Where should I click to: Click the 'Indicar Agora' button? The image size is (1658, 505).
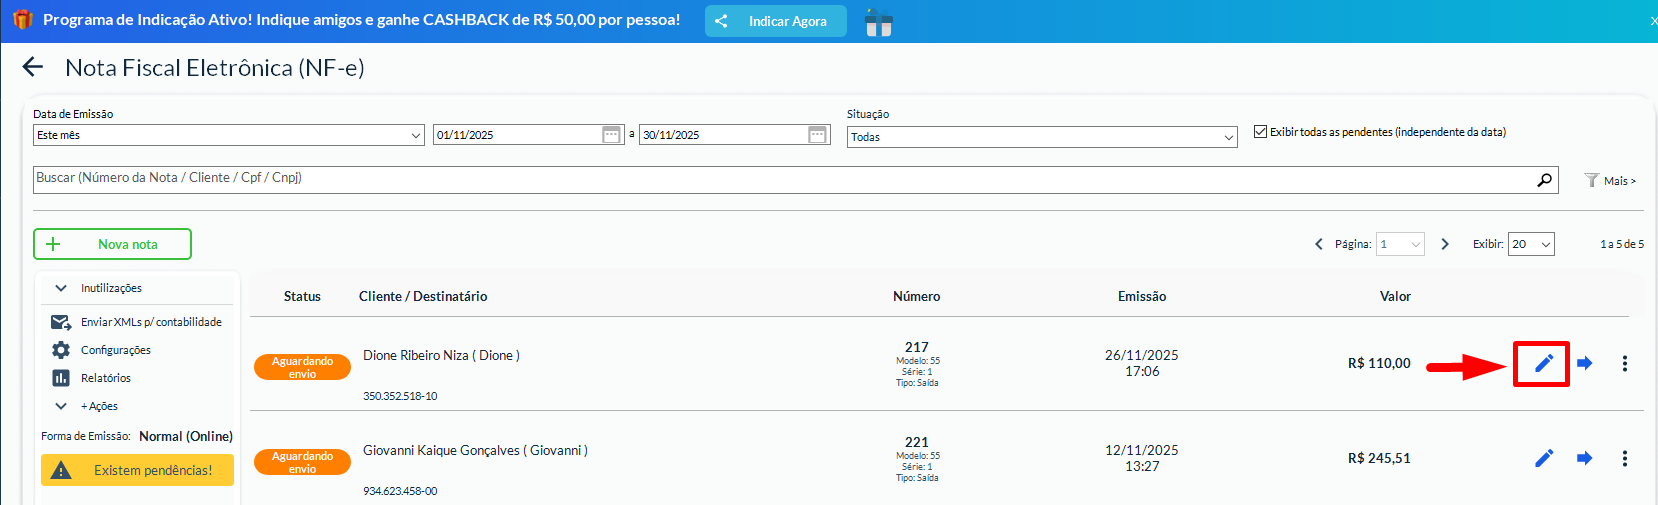pyautogui.click(x=775, y=21)
